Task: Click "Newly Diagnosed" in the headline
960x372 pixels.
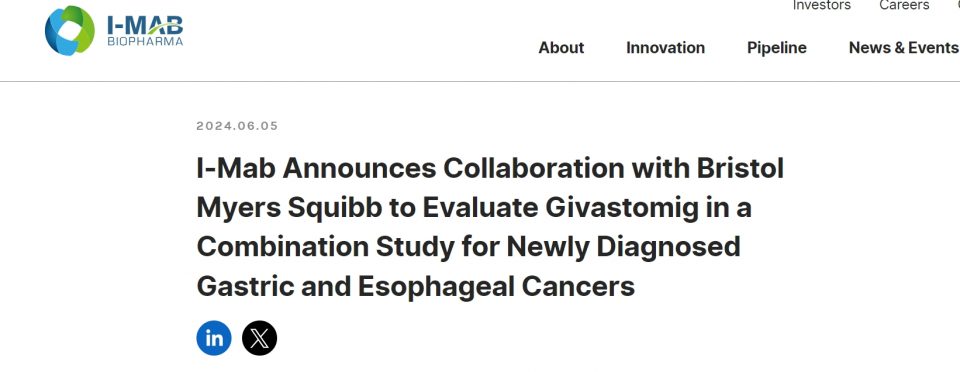Action: point(624,247)
